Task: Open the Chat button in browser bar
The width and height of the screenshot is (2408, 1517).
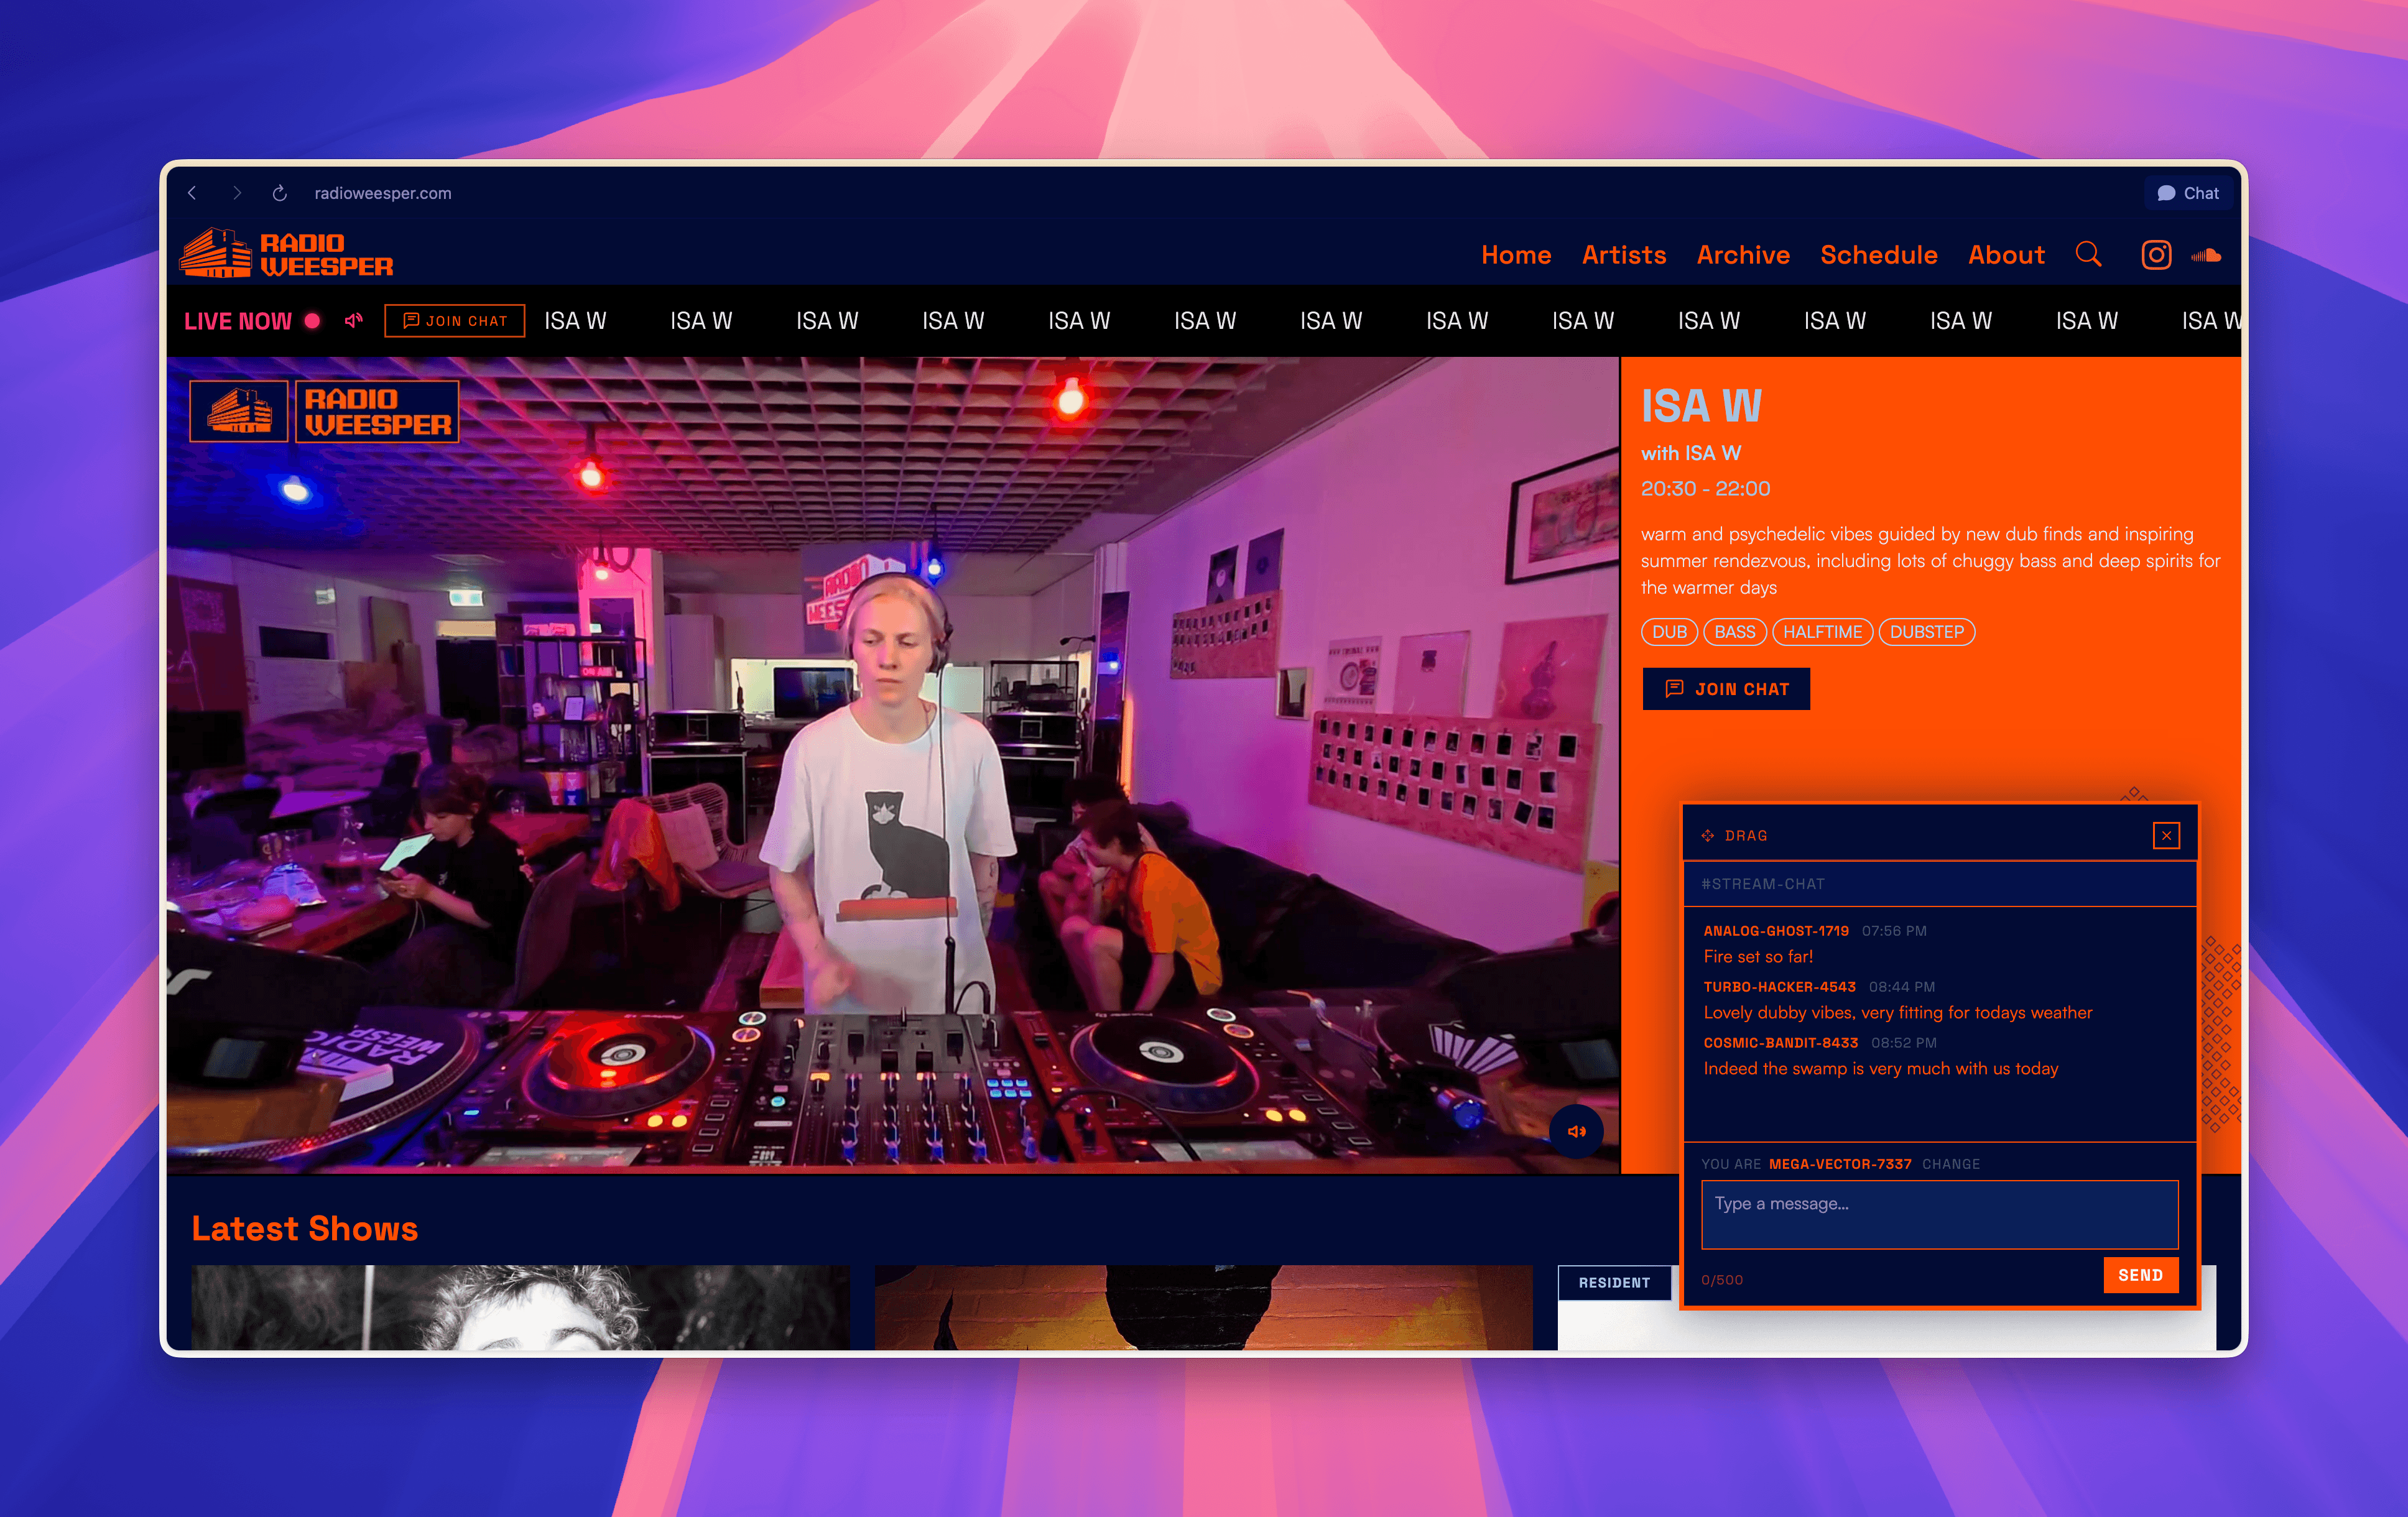Action: (2188, 193)
